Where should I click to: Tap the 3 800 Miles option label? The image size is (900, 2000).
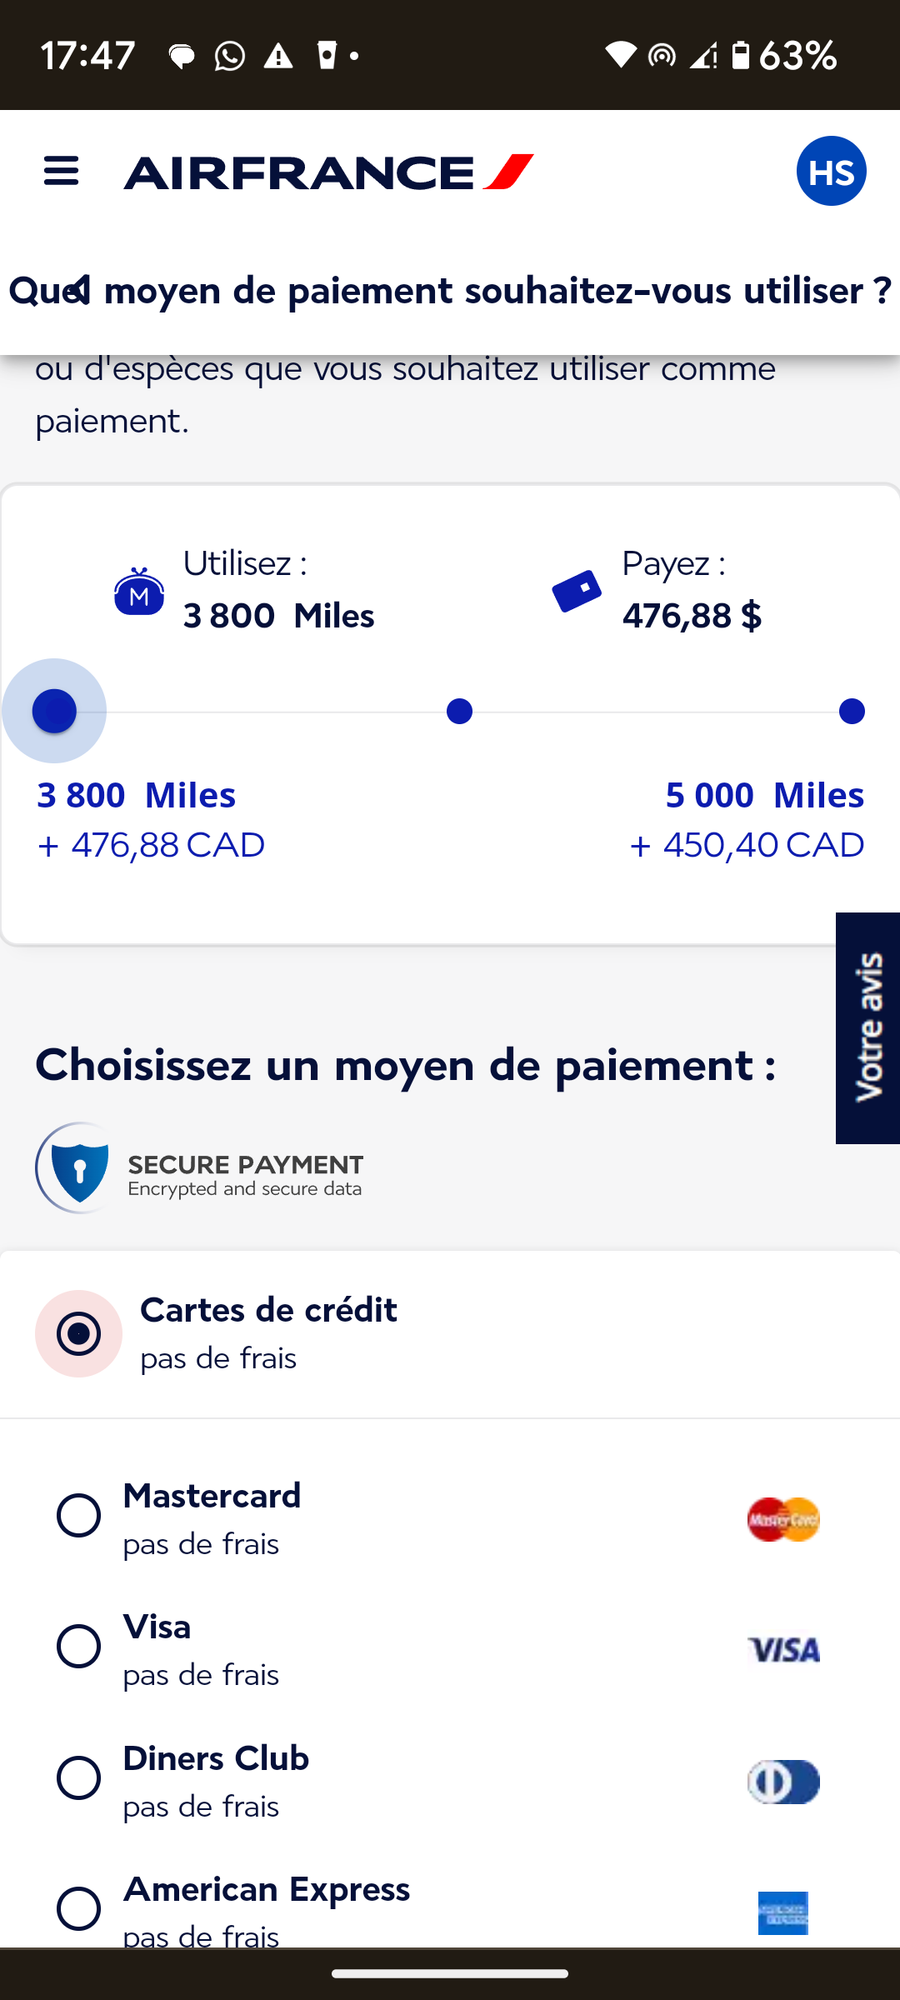click(x=136, y=795)
